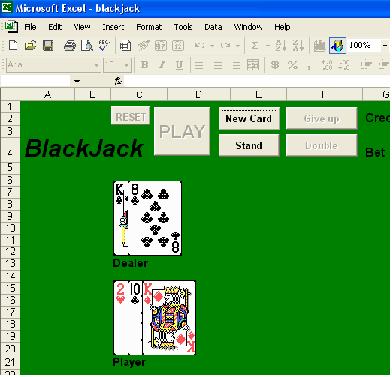
Task: Align text right
Action: 236,65
